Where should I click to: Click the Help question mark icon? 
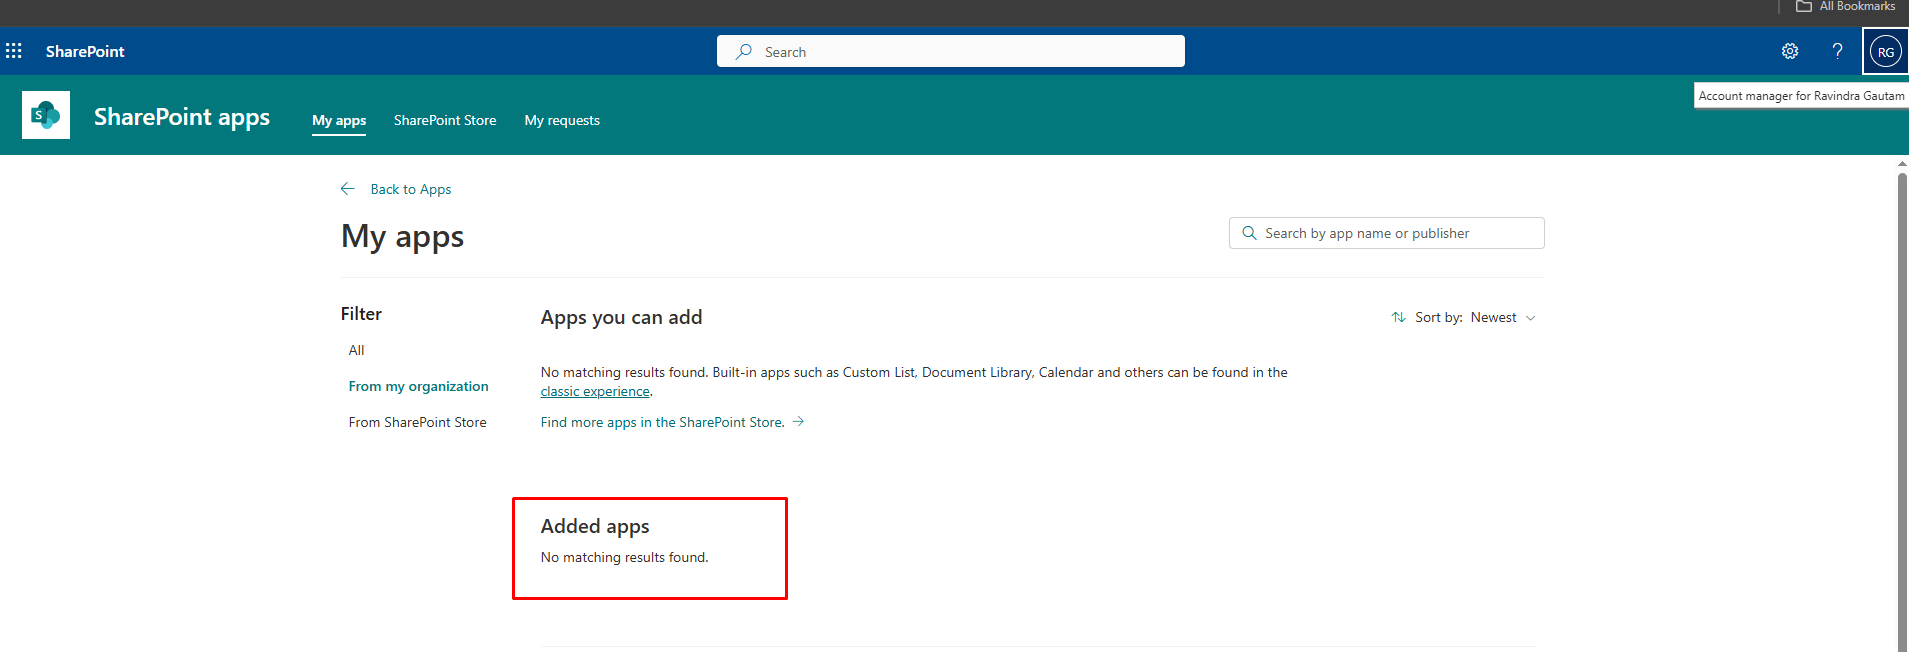[1837, 51]
